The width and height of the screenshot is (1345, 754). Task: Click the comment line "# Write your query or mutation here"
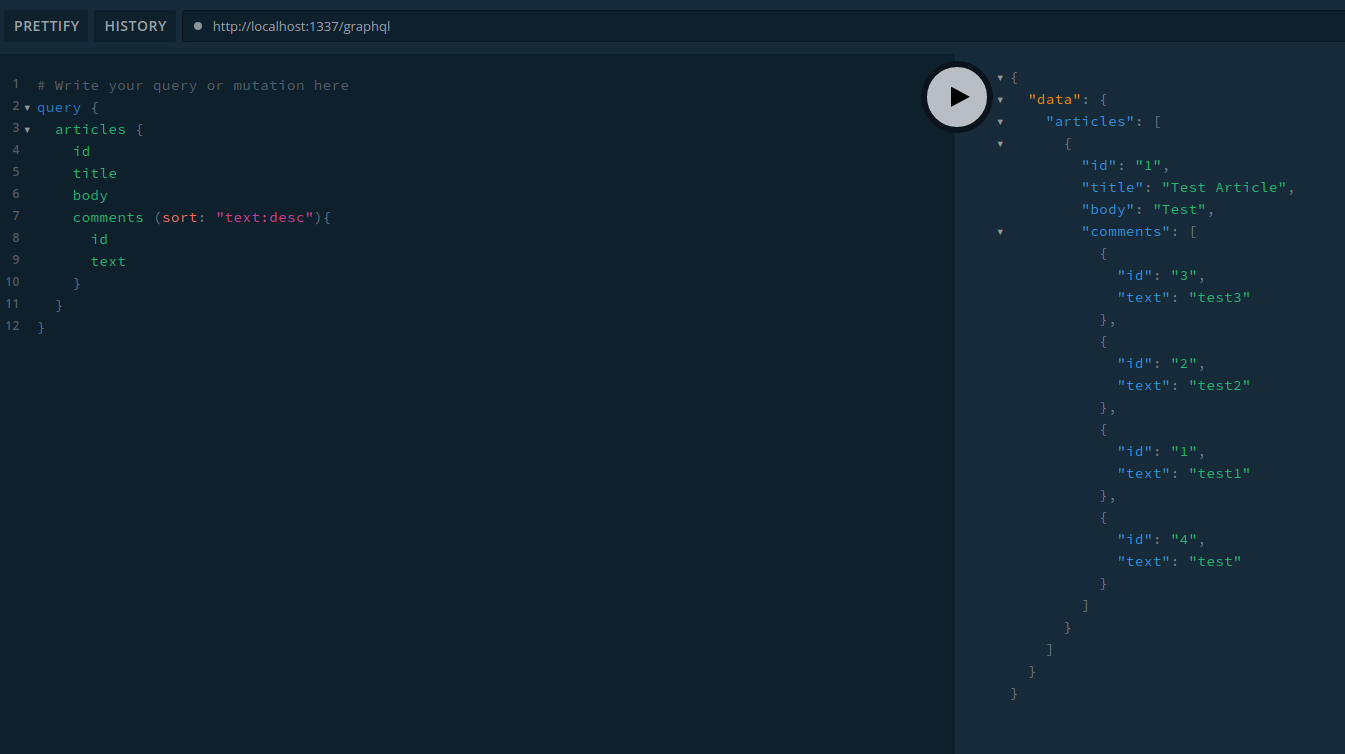click(x=193, y=85)
